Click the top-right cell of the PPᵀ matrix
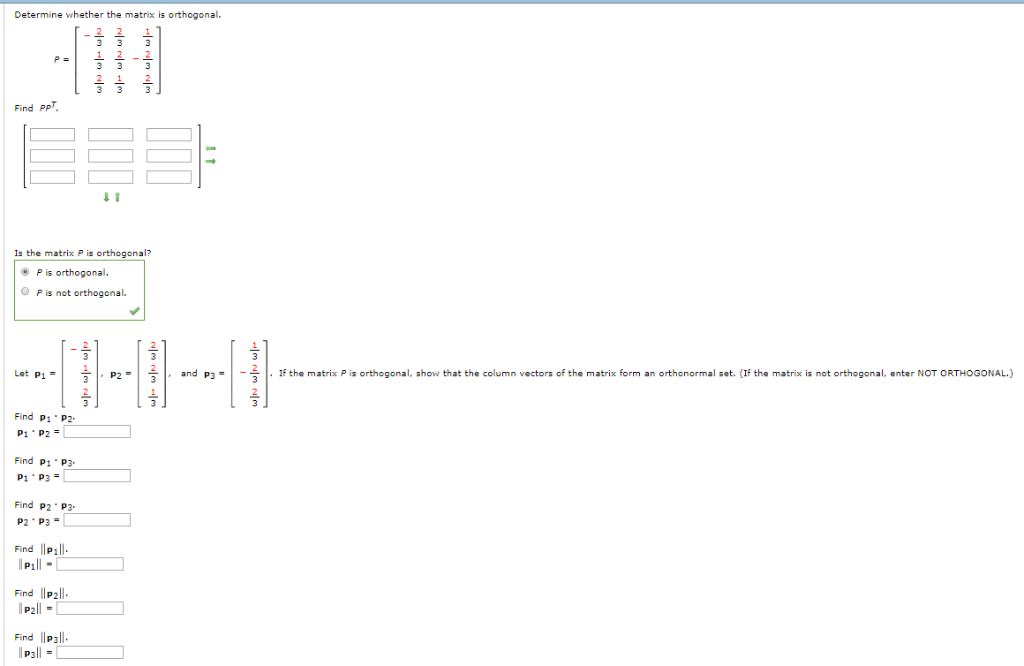Screen dimensions: 1024x666 pyautogui.click(x=169, y=134)
